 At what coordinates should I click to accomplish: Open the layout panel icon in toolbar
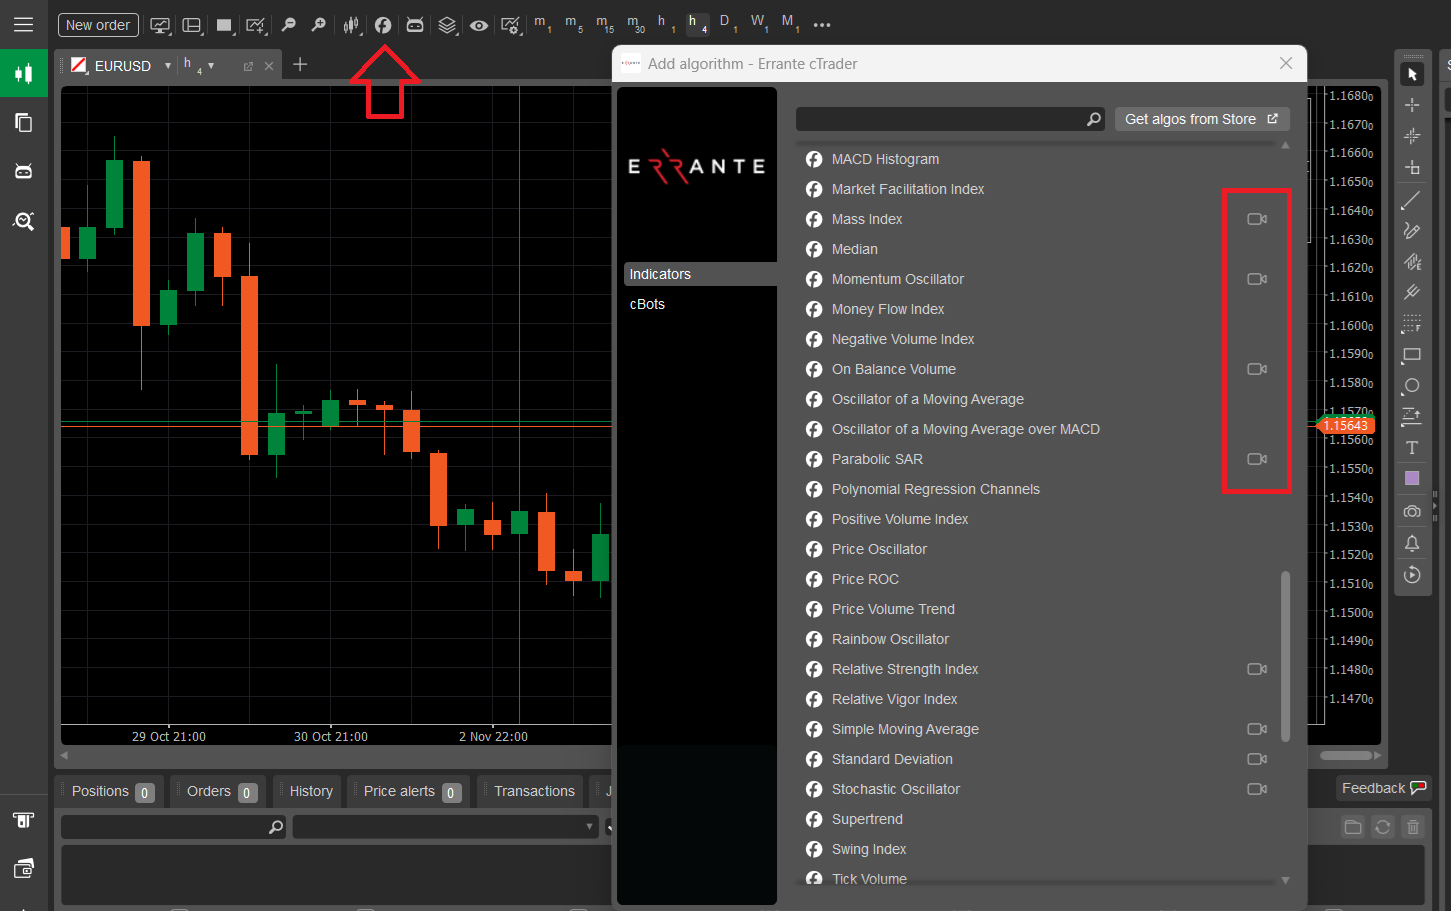(x=192, y=25)
